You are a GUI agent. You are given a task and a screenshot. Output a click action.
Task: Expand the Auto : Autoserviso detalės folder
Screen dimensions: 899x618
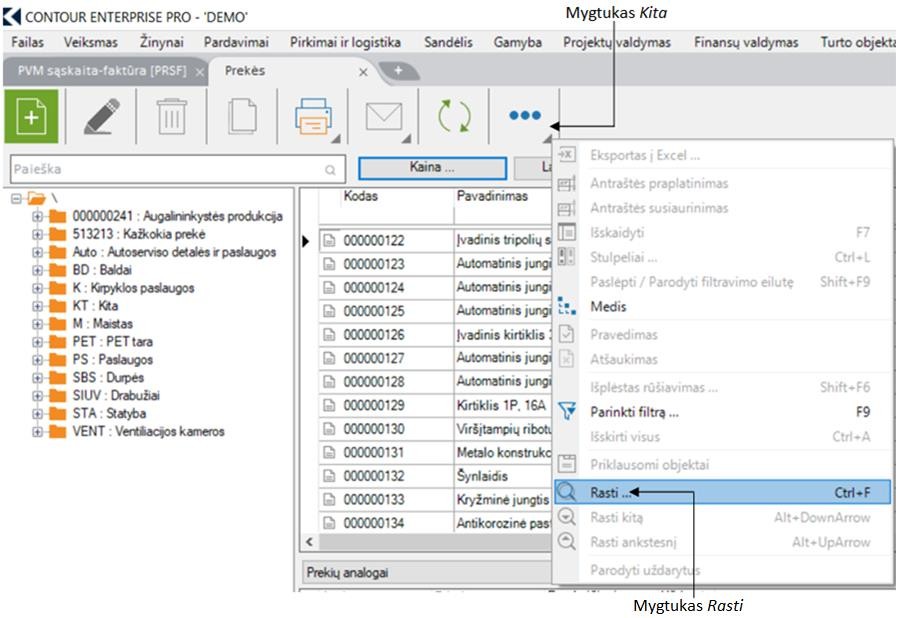(37, 252)
